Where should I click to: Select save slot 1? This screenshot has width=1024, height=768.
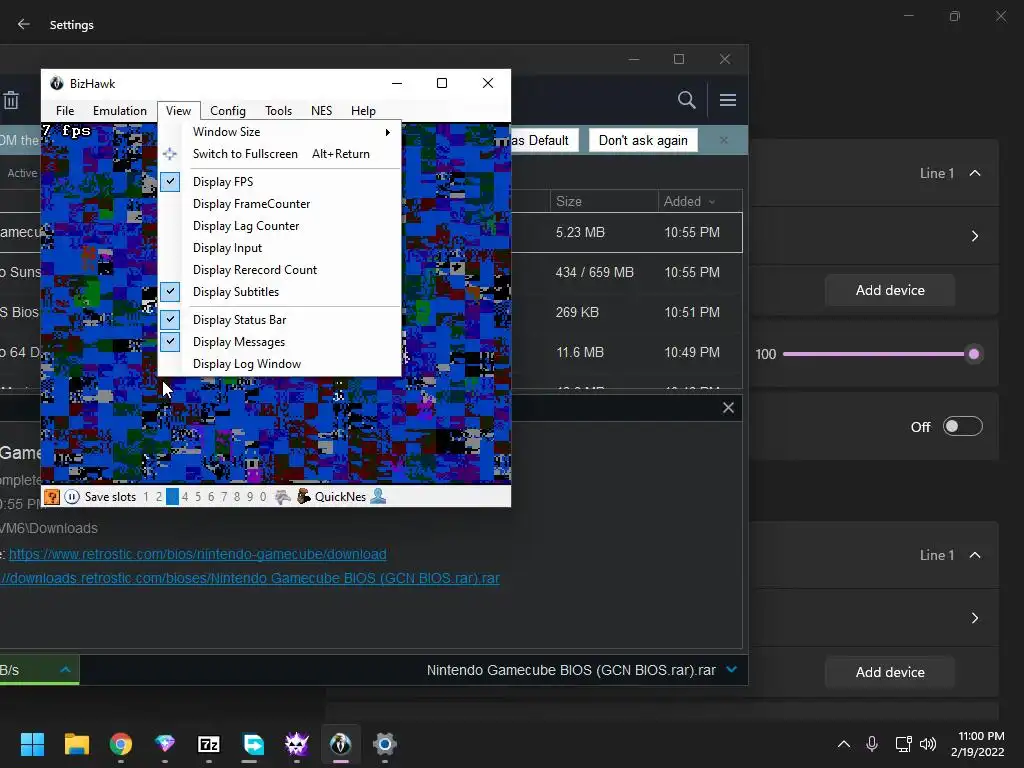click(x=146, y=497)
